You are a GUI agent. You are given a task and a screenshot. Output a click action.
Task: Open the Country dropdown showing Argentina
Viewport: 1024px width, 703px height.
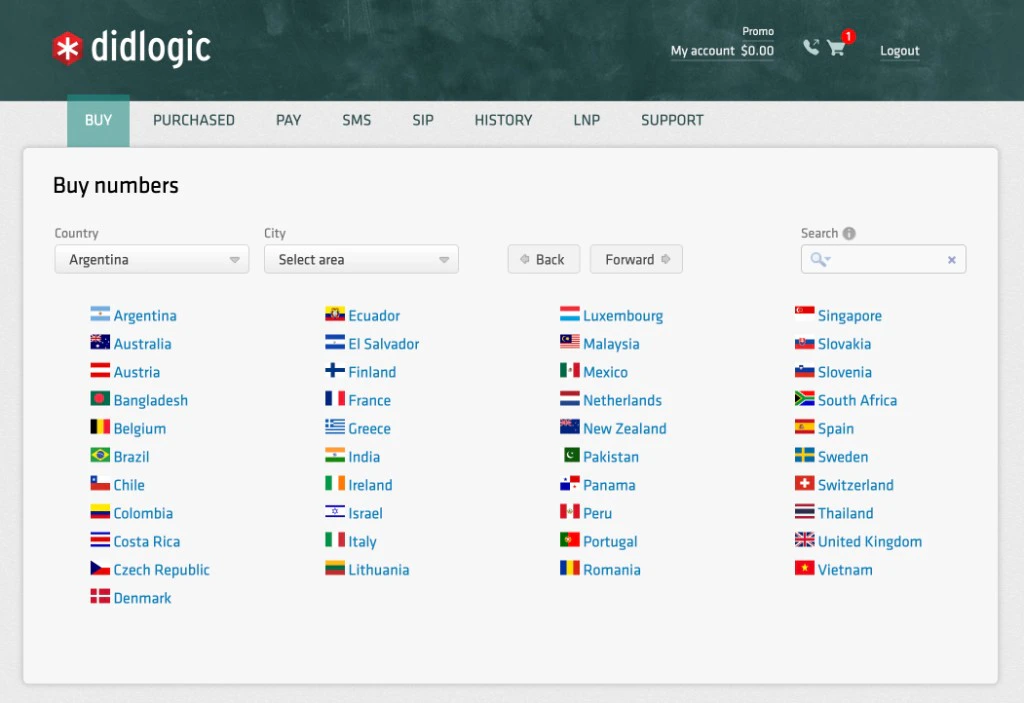152,259
